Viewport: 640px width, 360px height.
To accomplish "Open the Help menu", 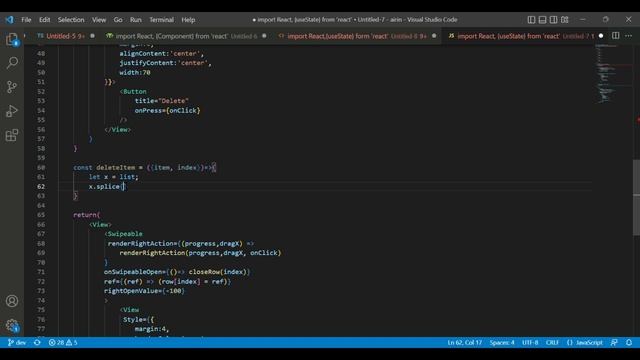I will point(188,20).
